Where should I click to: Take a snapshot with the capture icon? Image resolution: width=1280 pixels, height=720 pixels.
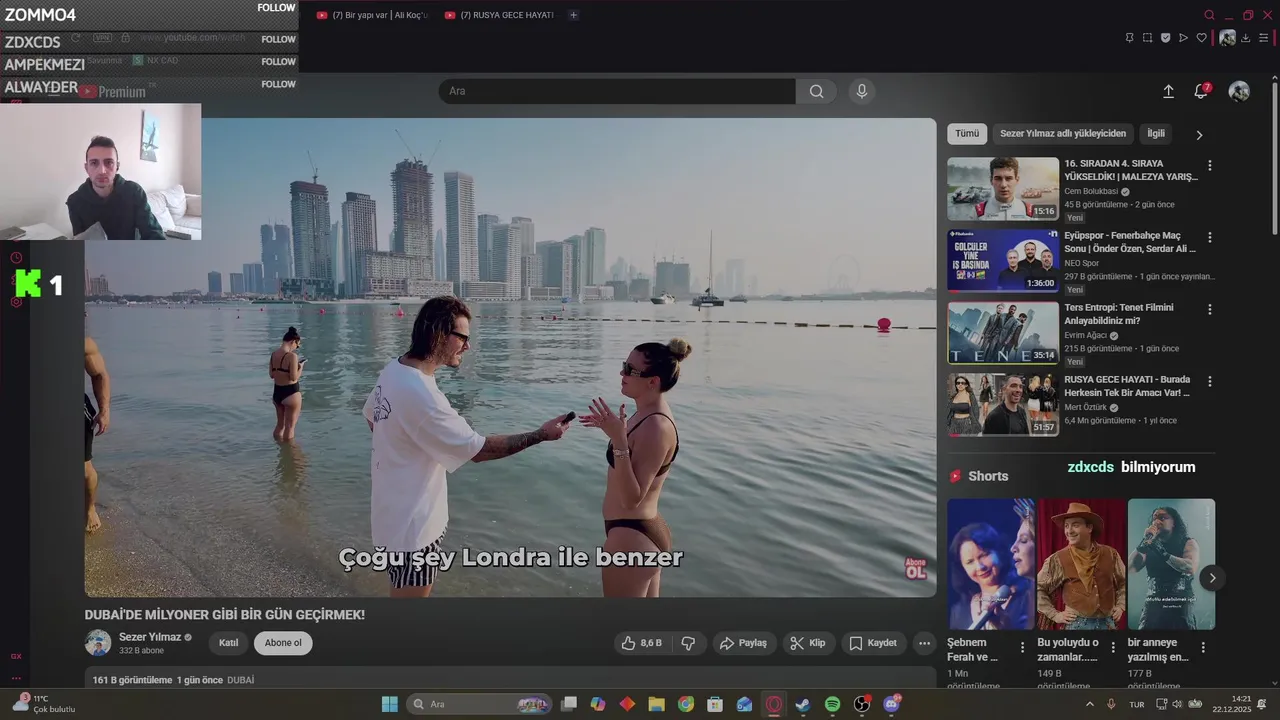pyautogui.click(x=1147, y=38)
